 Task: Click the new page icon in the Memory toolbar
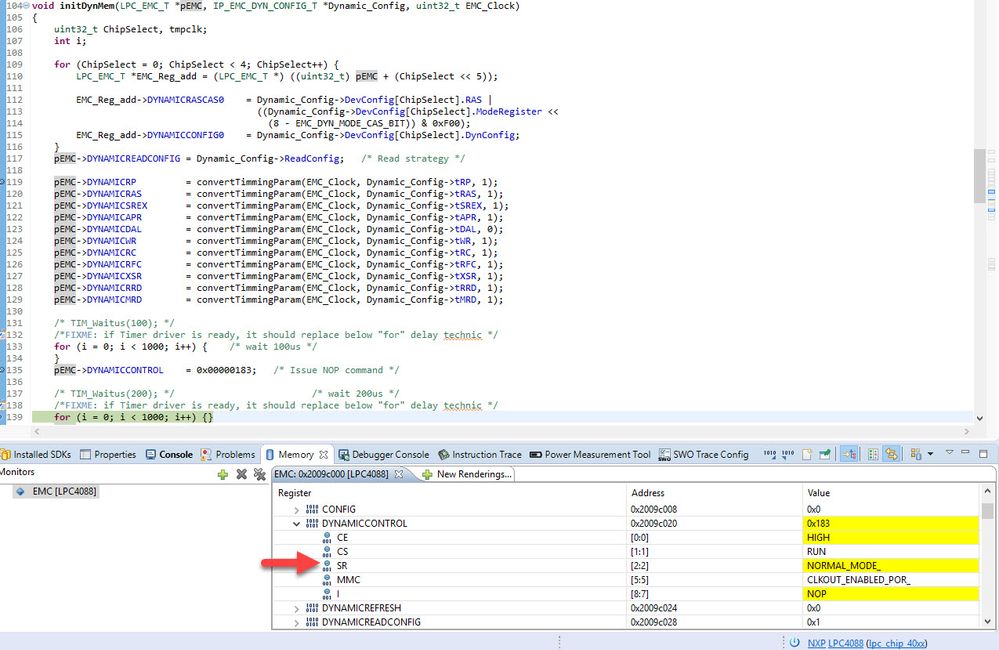[807, 454]
